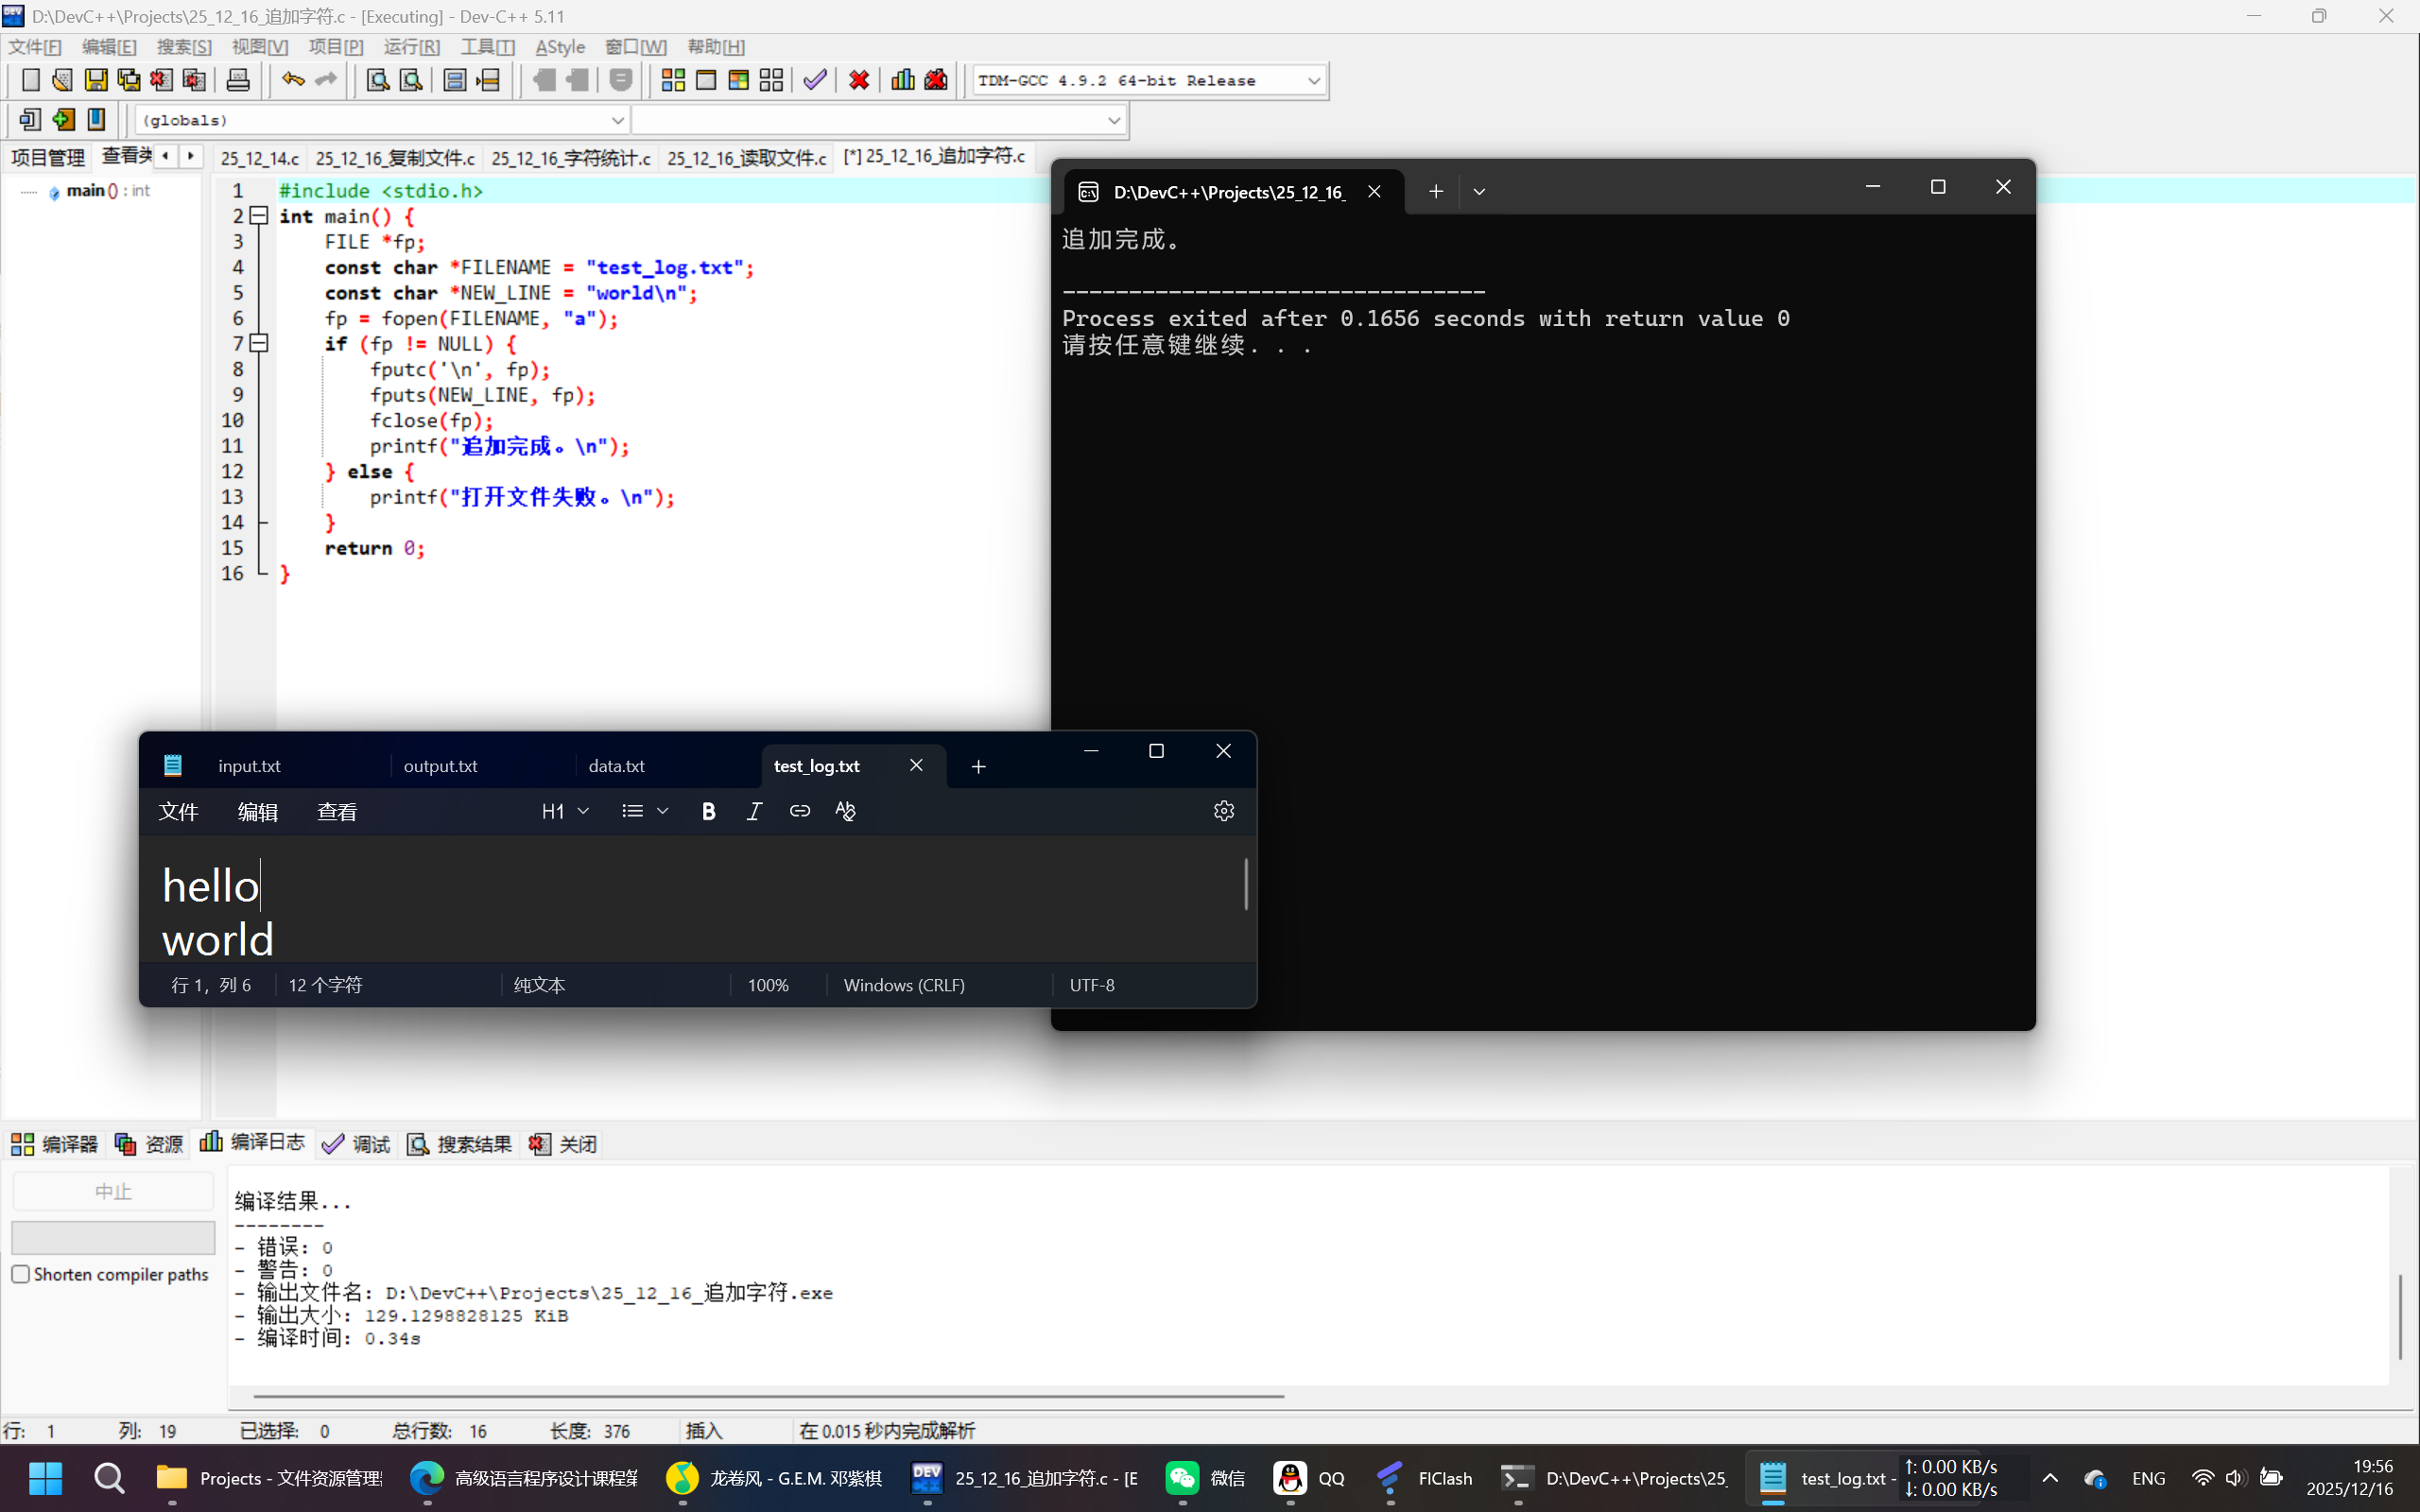Click the Print toolbar icon
This screenshot has height=1512, width=2420.
pyautogui.click(x=238, y=80)
